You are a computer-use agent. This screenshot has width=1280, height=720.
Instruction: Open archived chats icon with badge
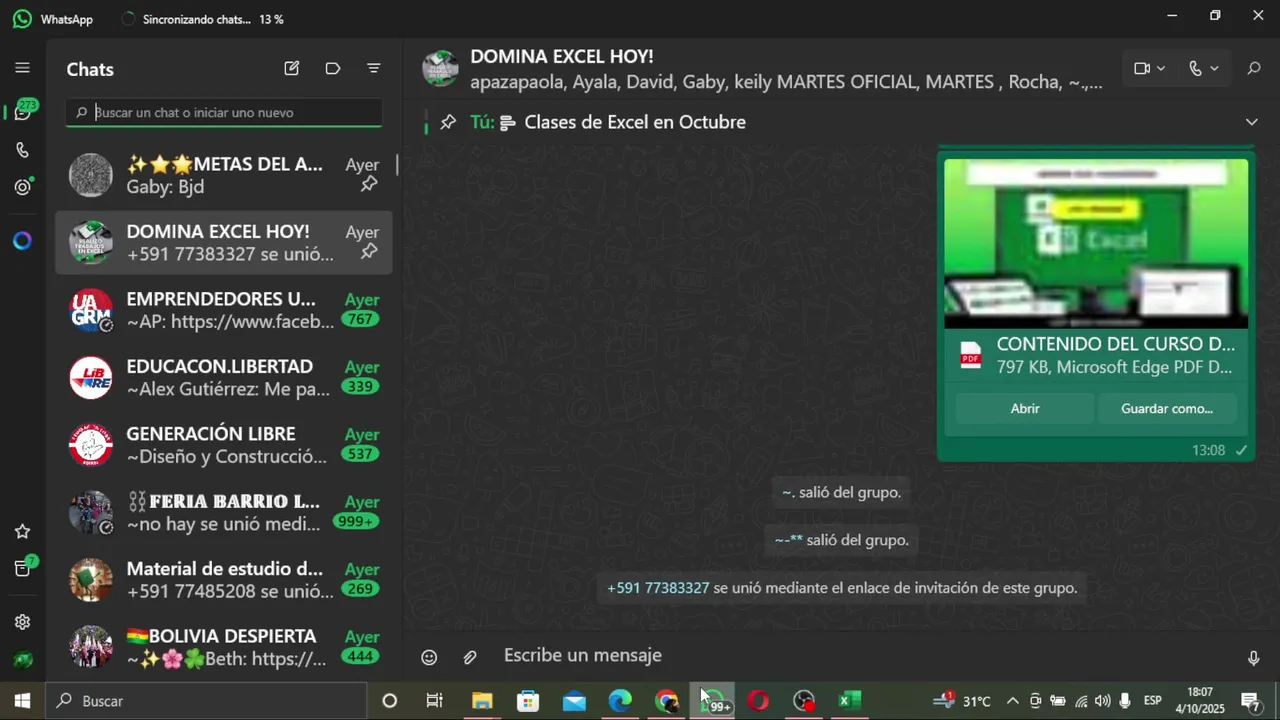[x=22, y=568]
